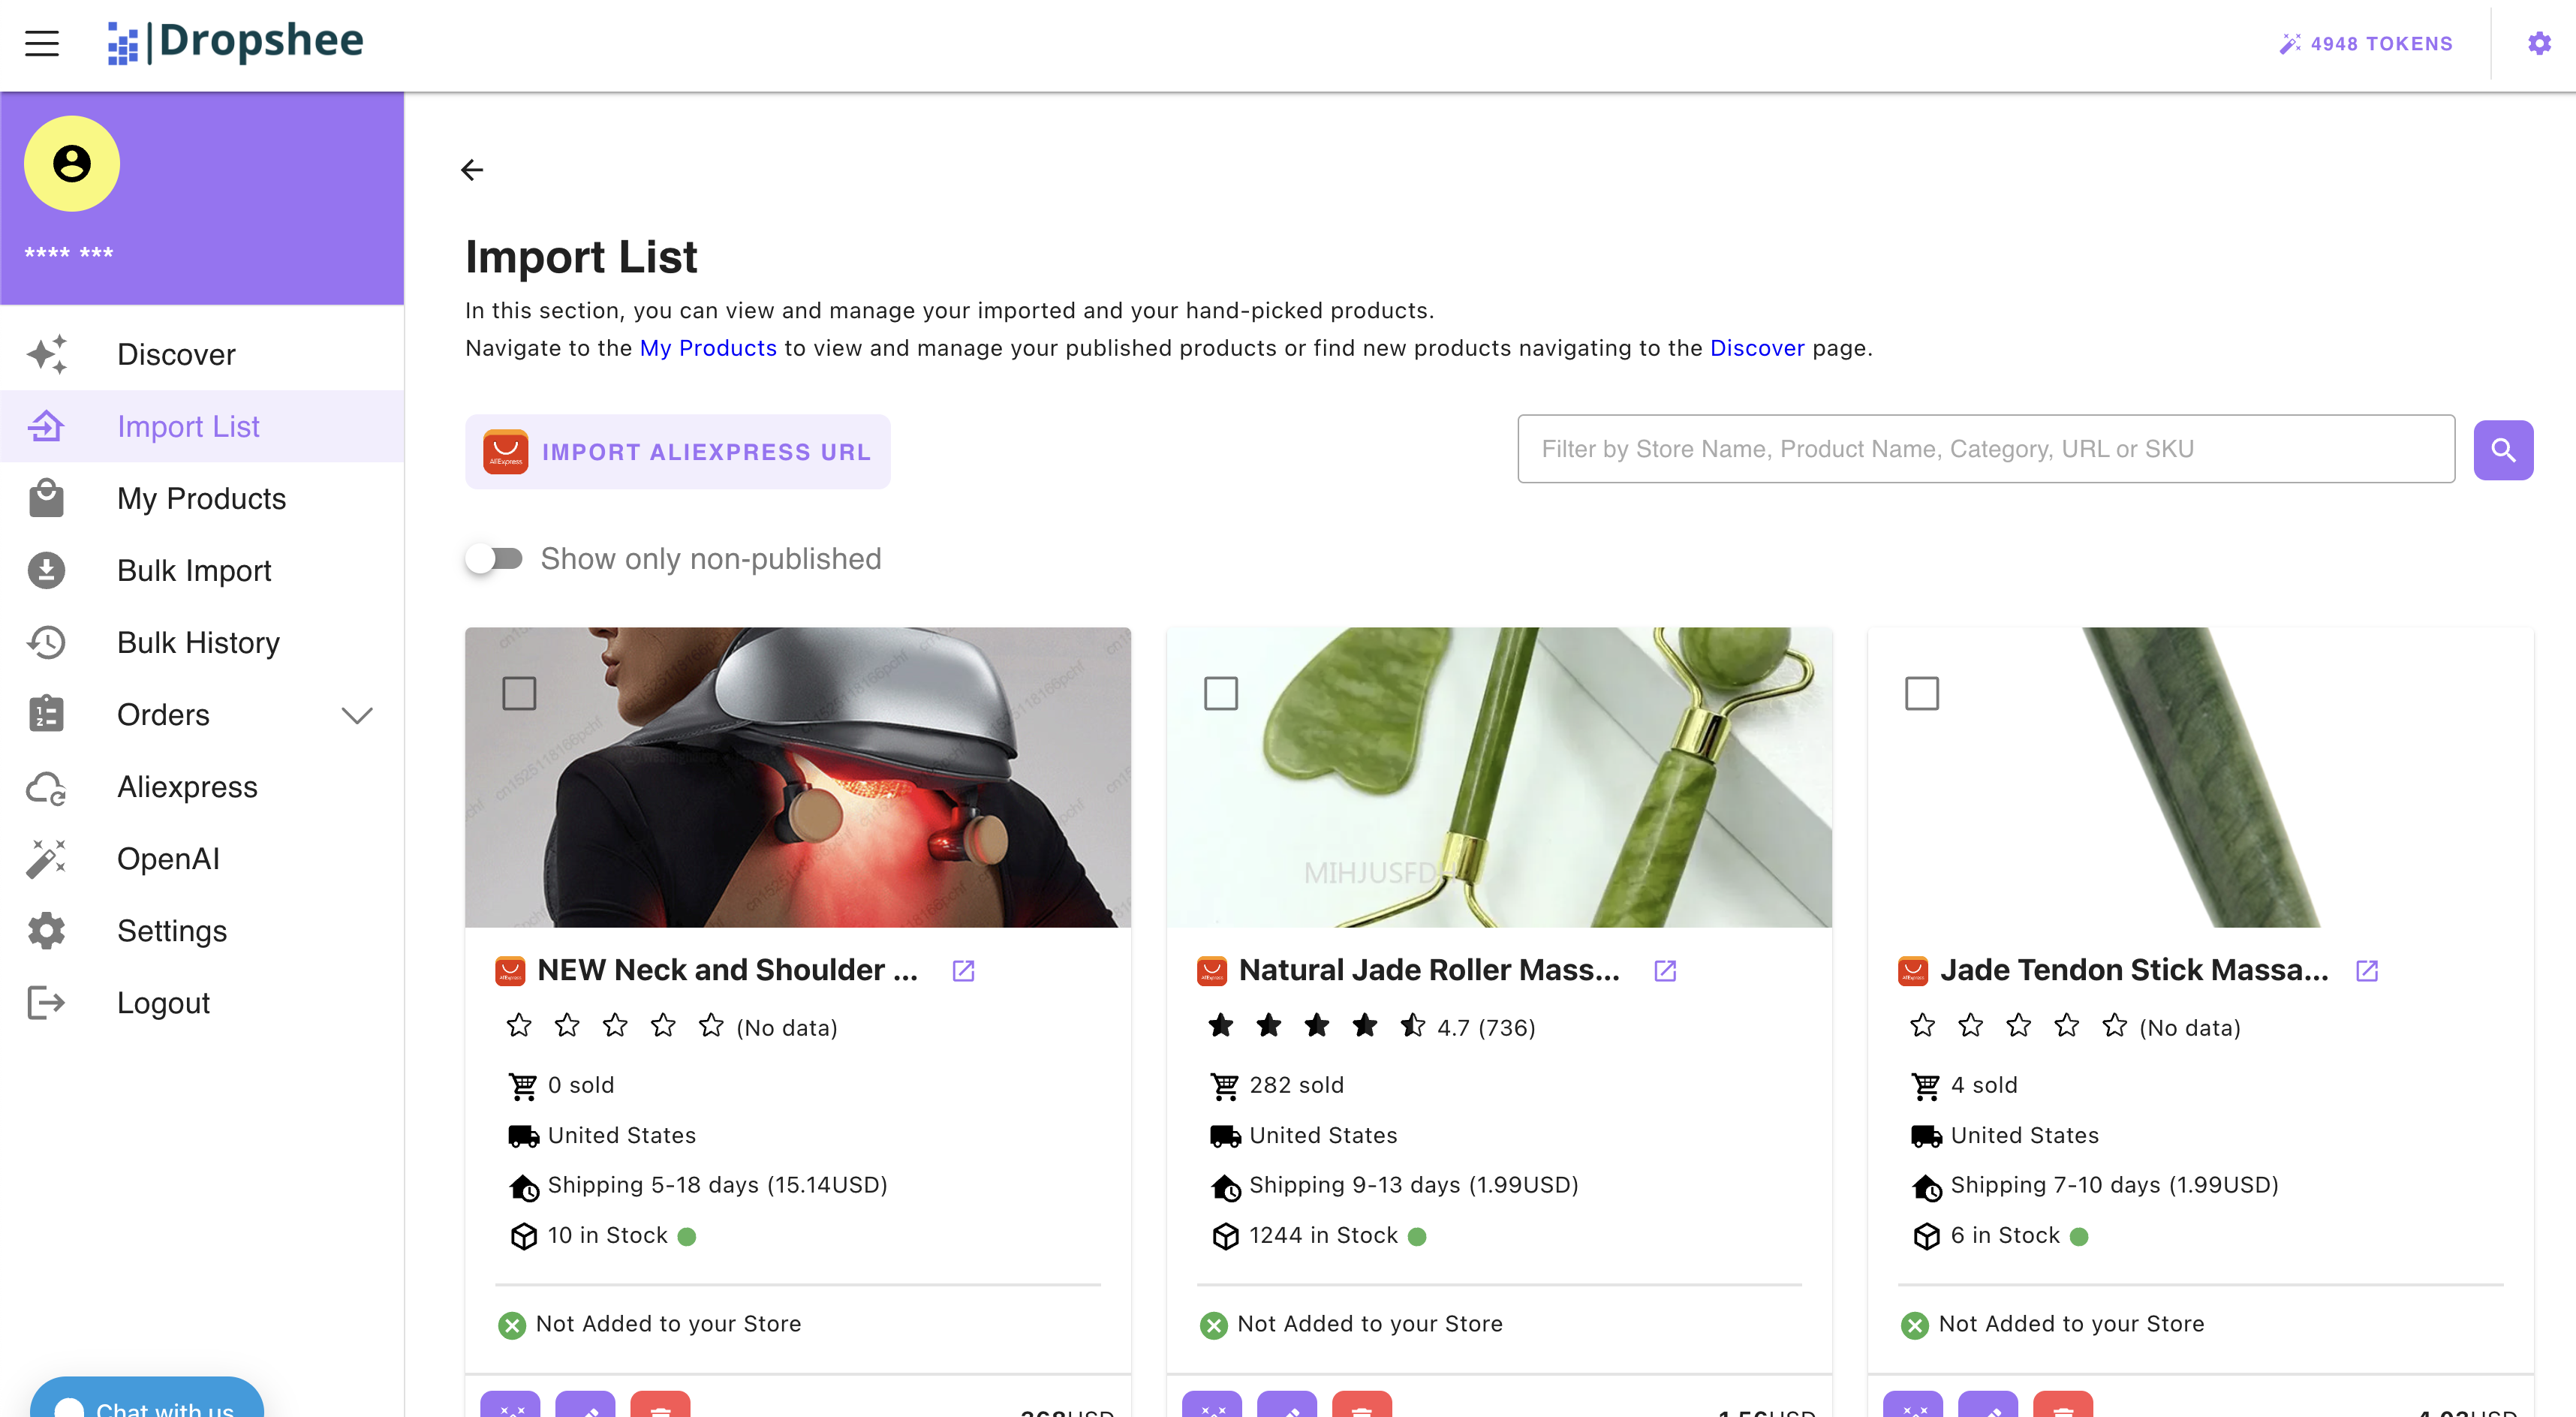Open the settings gear icon in header

(x=2538, y=43)
